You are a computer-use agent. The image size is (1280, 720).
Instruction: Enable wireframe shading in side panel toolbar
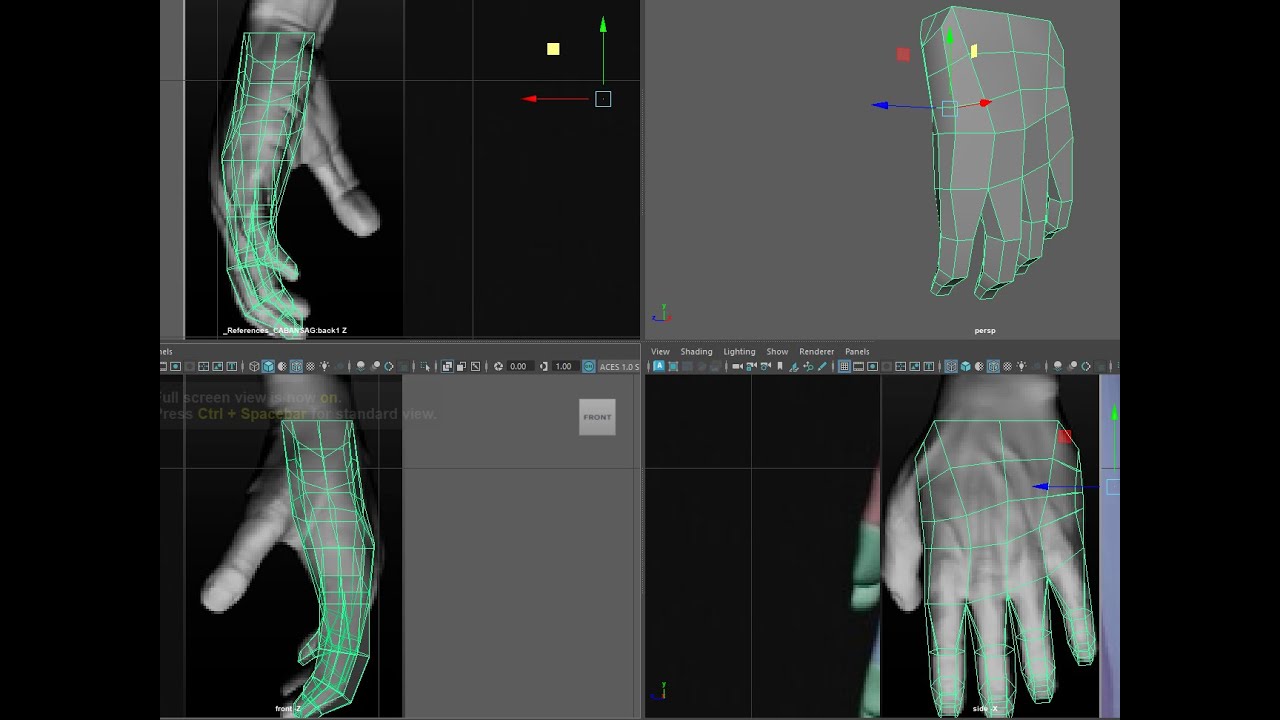pyautogui.click(x=951, y=366)
